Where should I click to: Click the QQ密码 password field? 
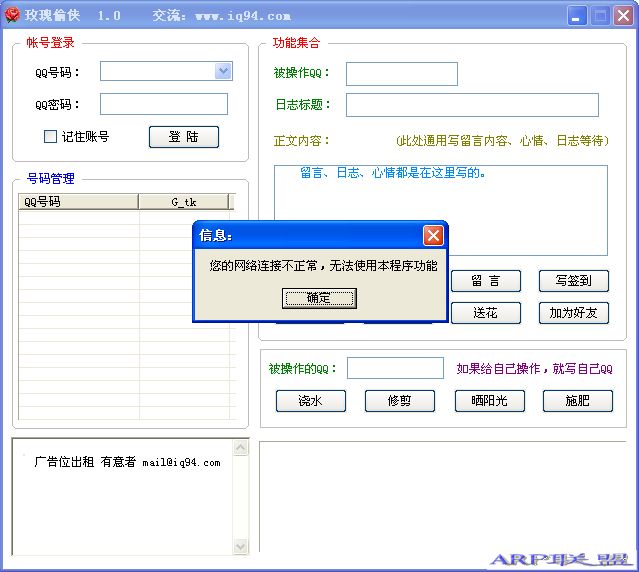(x=163, y=104)
